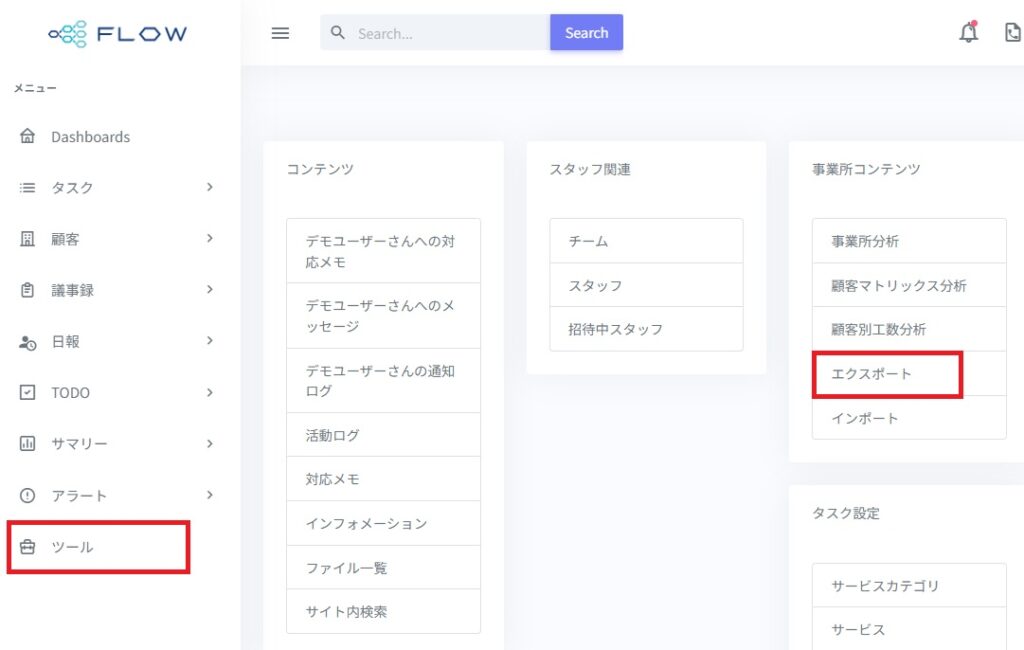
Task: Click the Search button
Action: 586,33
